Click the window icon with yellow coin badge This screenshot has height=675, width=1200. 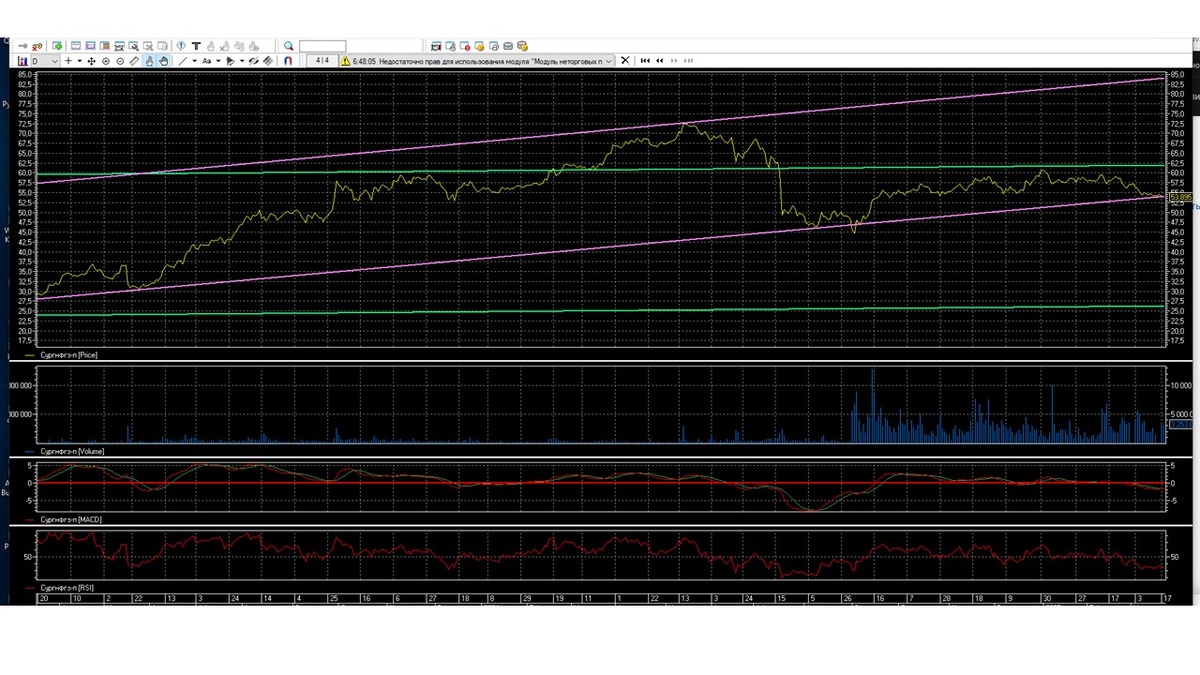[479, 46]
